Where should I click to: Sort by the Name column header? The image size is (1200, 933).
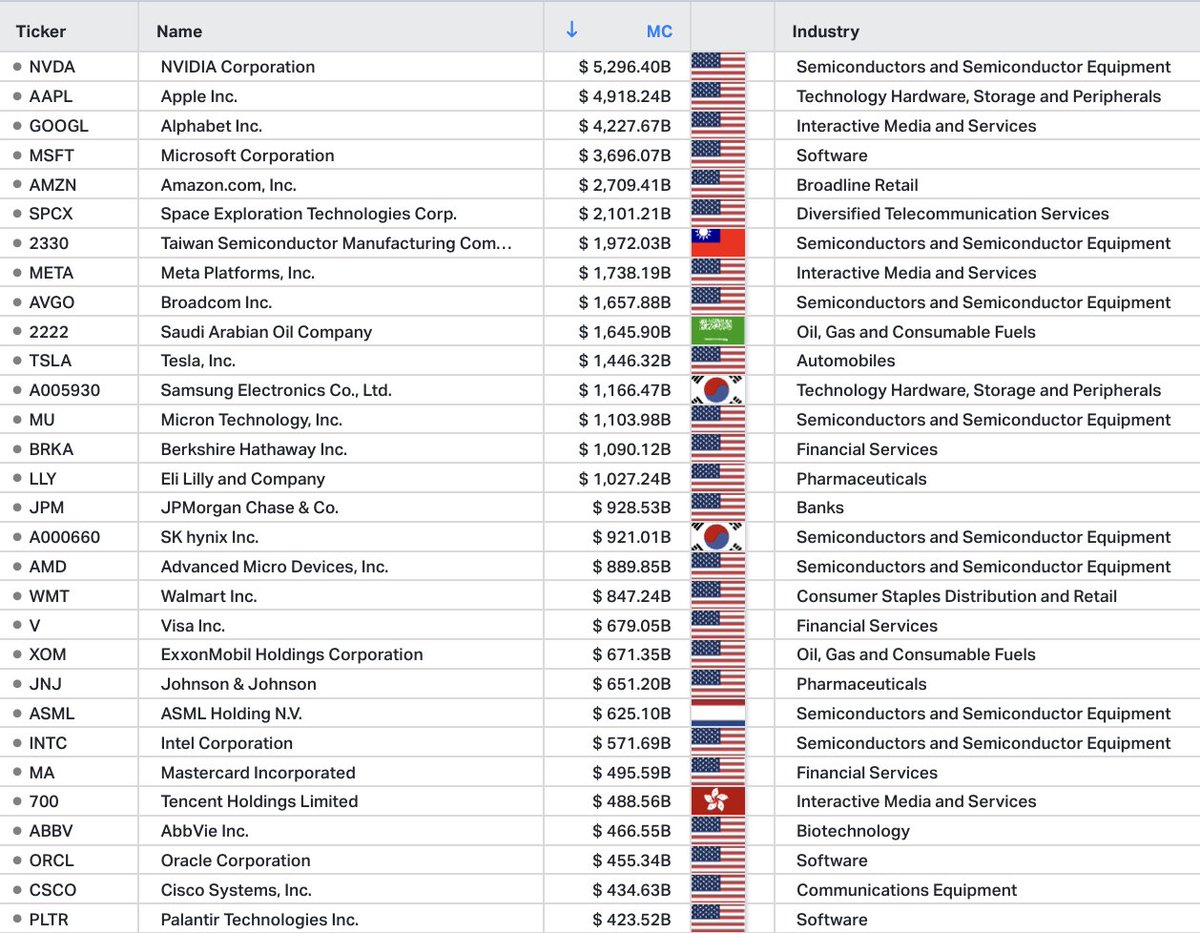[x=179, y=31]
